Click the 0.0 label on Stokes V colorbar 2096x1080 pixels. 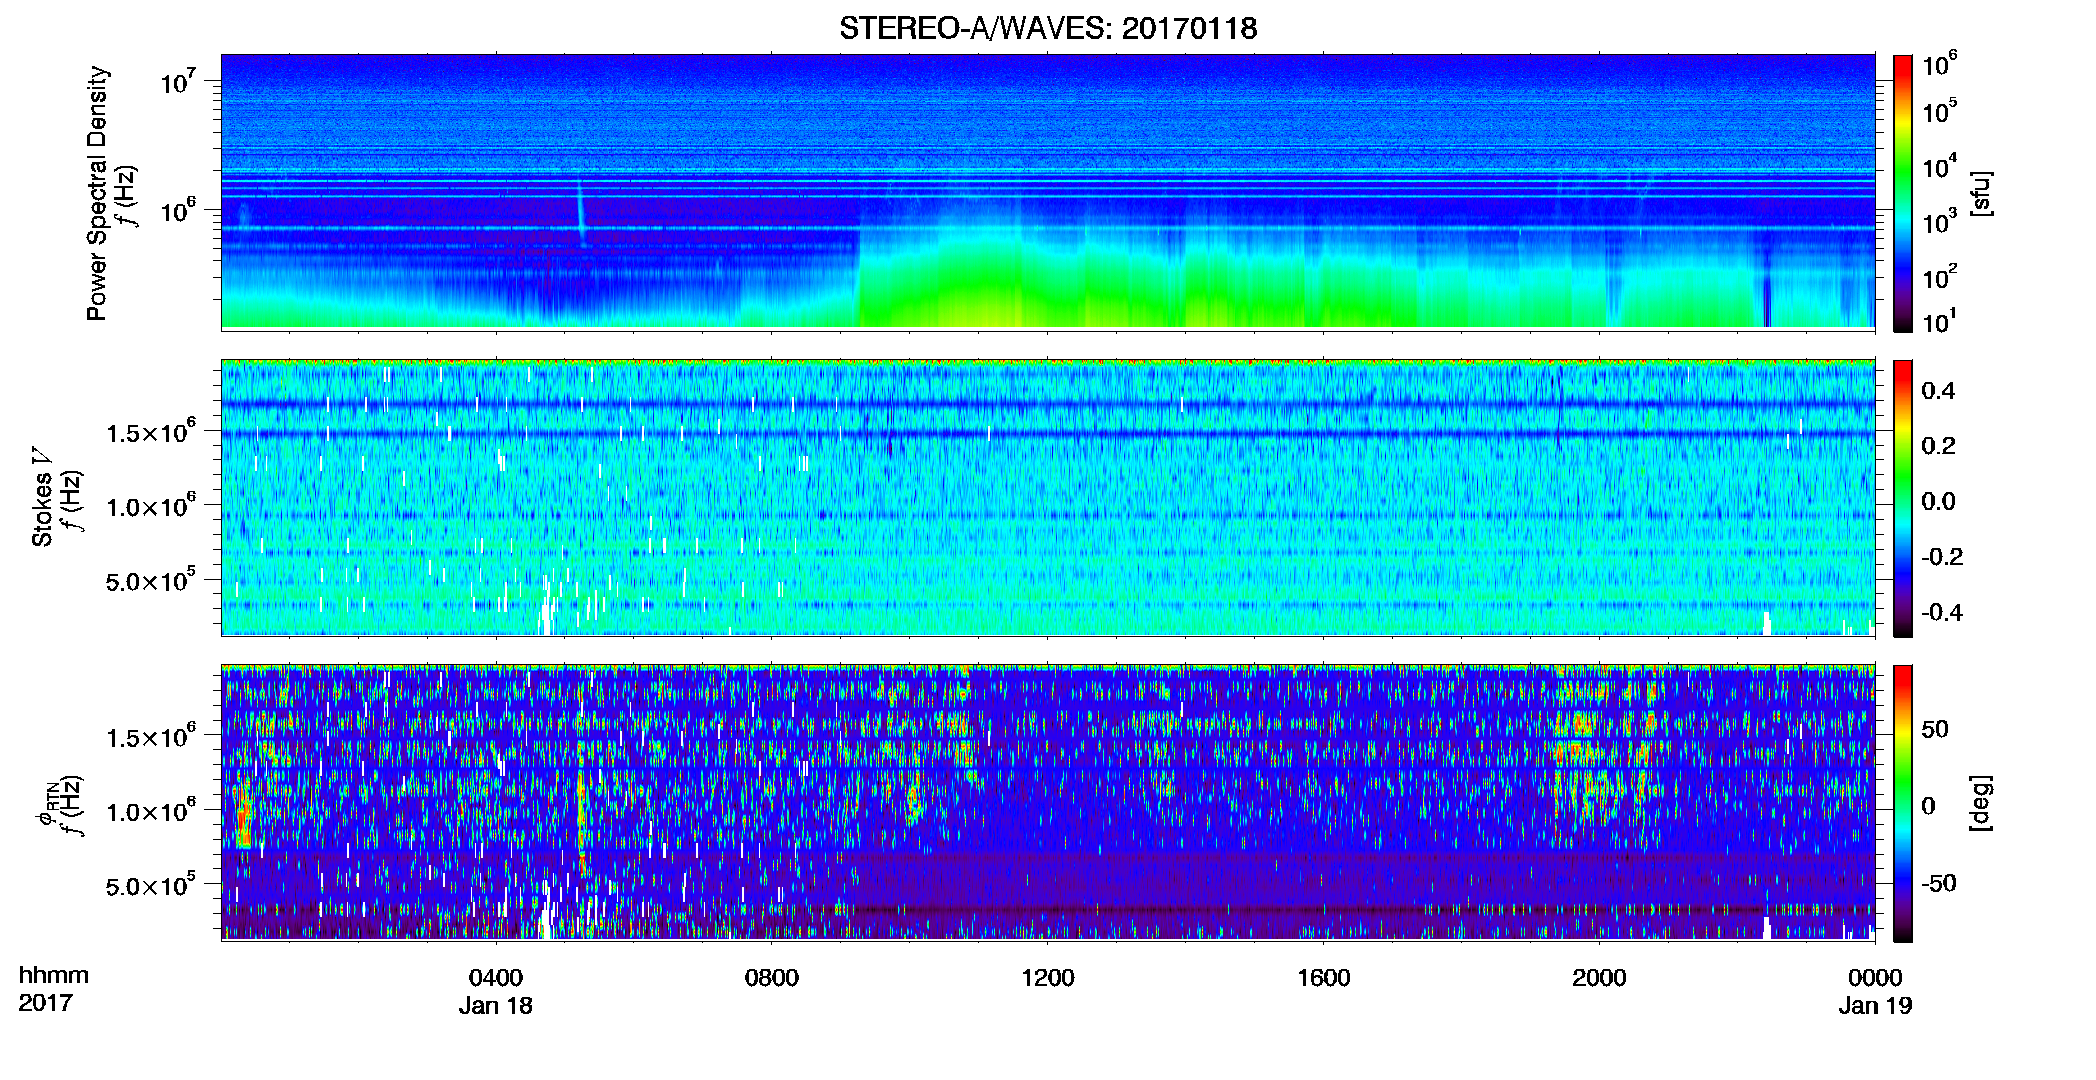click(x=1938, y=501)
